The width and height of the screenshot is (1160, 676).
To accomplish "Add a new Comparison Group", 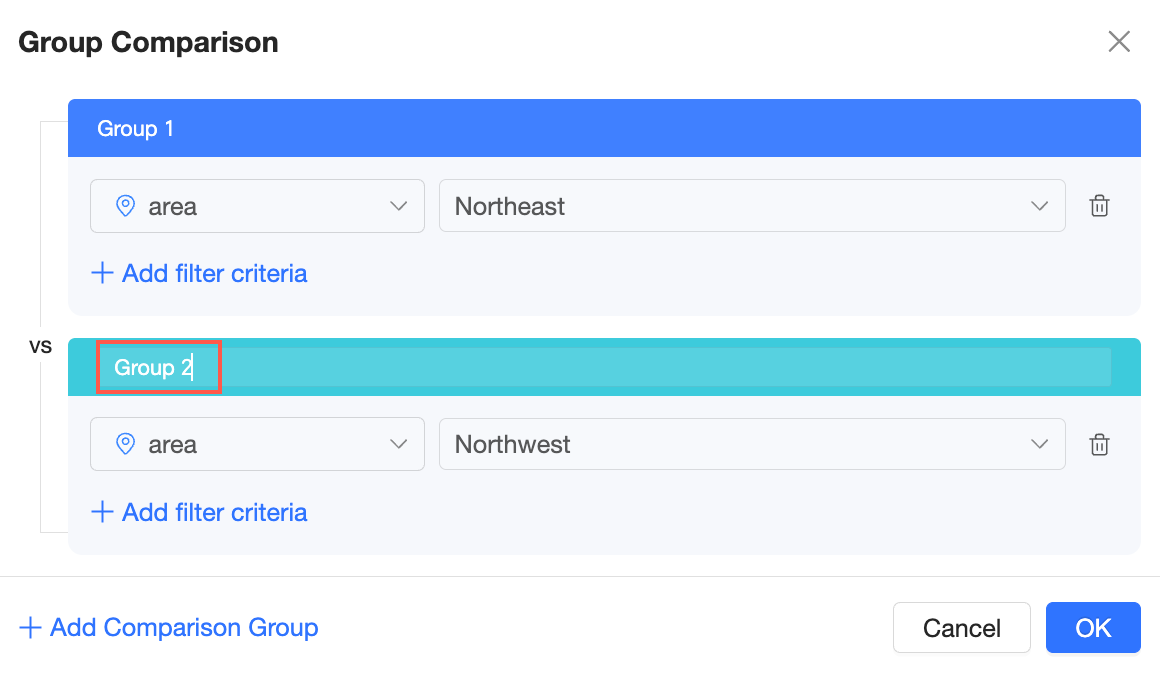I will [x=169, y=627].
